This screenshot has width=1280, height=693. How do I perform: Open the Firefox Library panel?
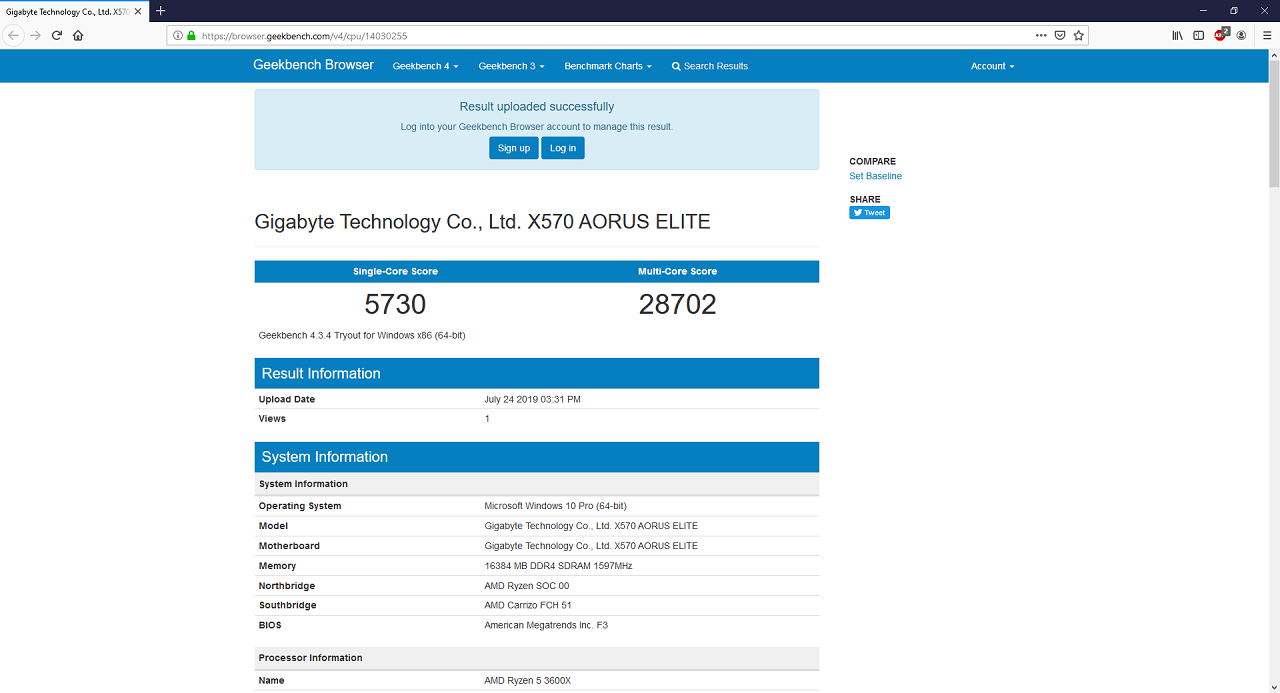point(1178,35)
